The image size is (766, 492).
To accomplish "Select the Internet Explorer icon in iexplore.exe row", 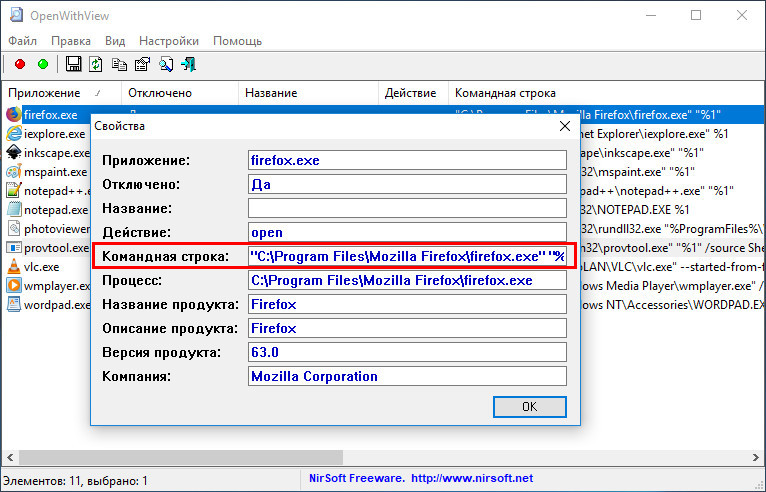I will [x=14, y=133].
